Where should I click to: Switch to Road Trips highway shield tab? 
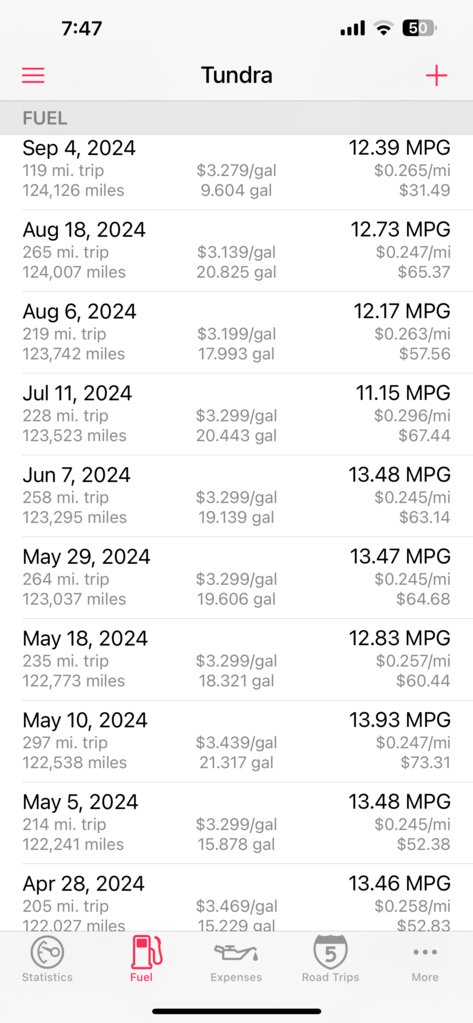[331, 959]
